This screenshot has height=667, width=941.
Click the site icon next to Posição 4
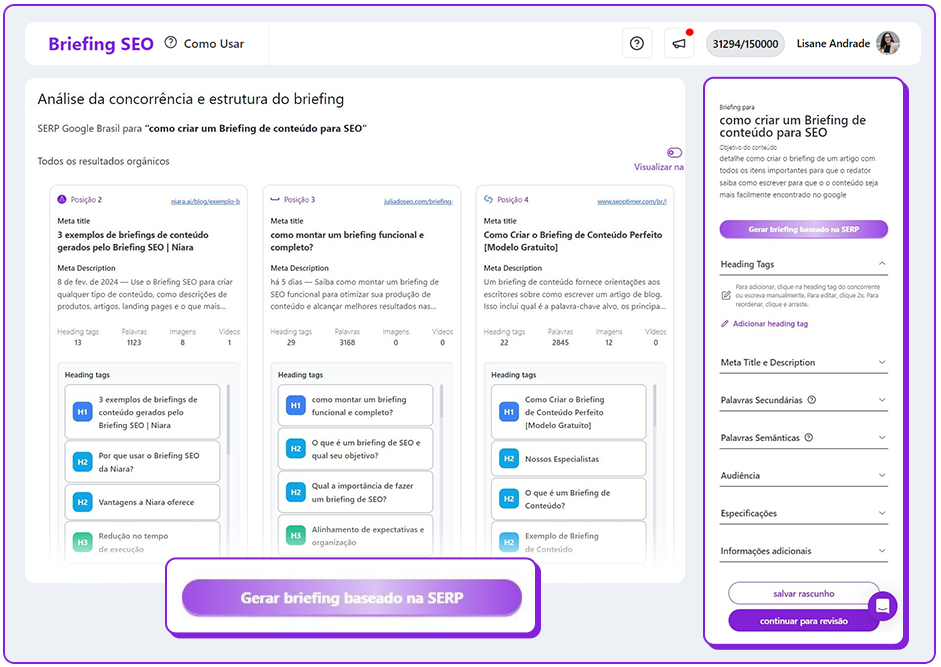click(489, 199)
